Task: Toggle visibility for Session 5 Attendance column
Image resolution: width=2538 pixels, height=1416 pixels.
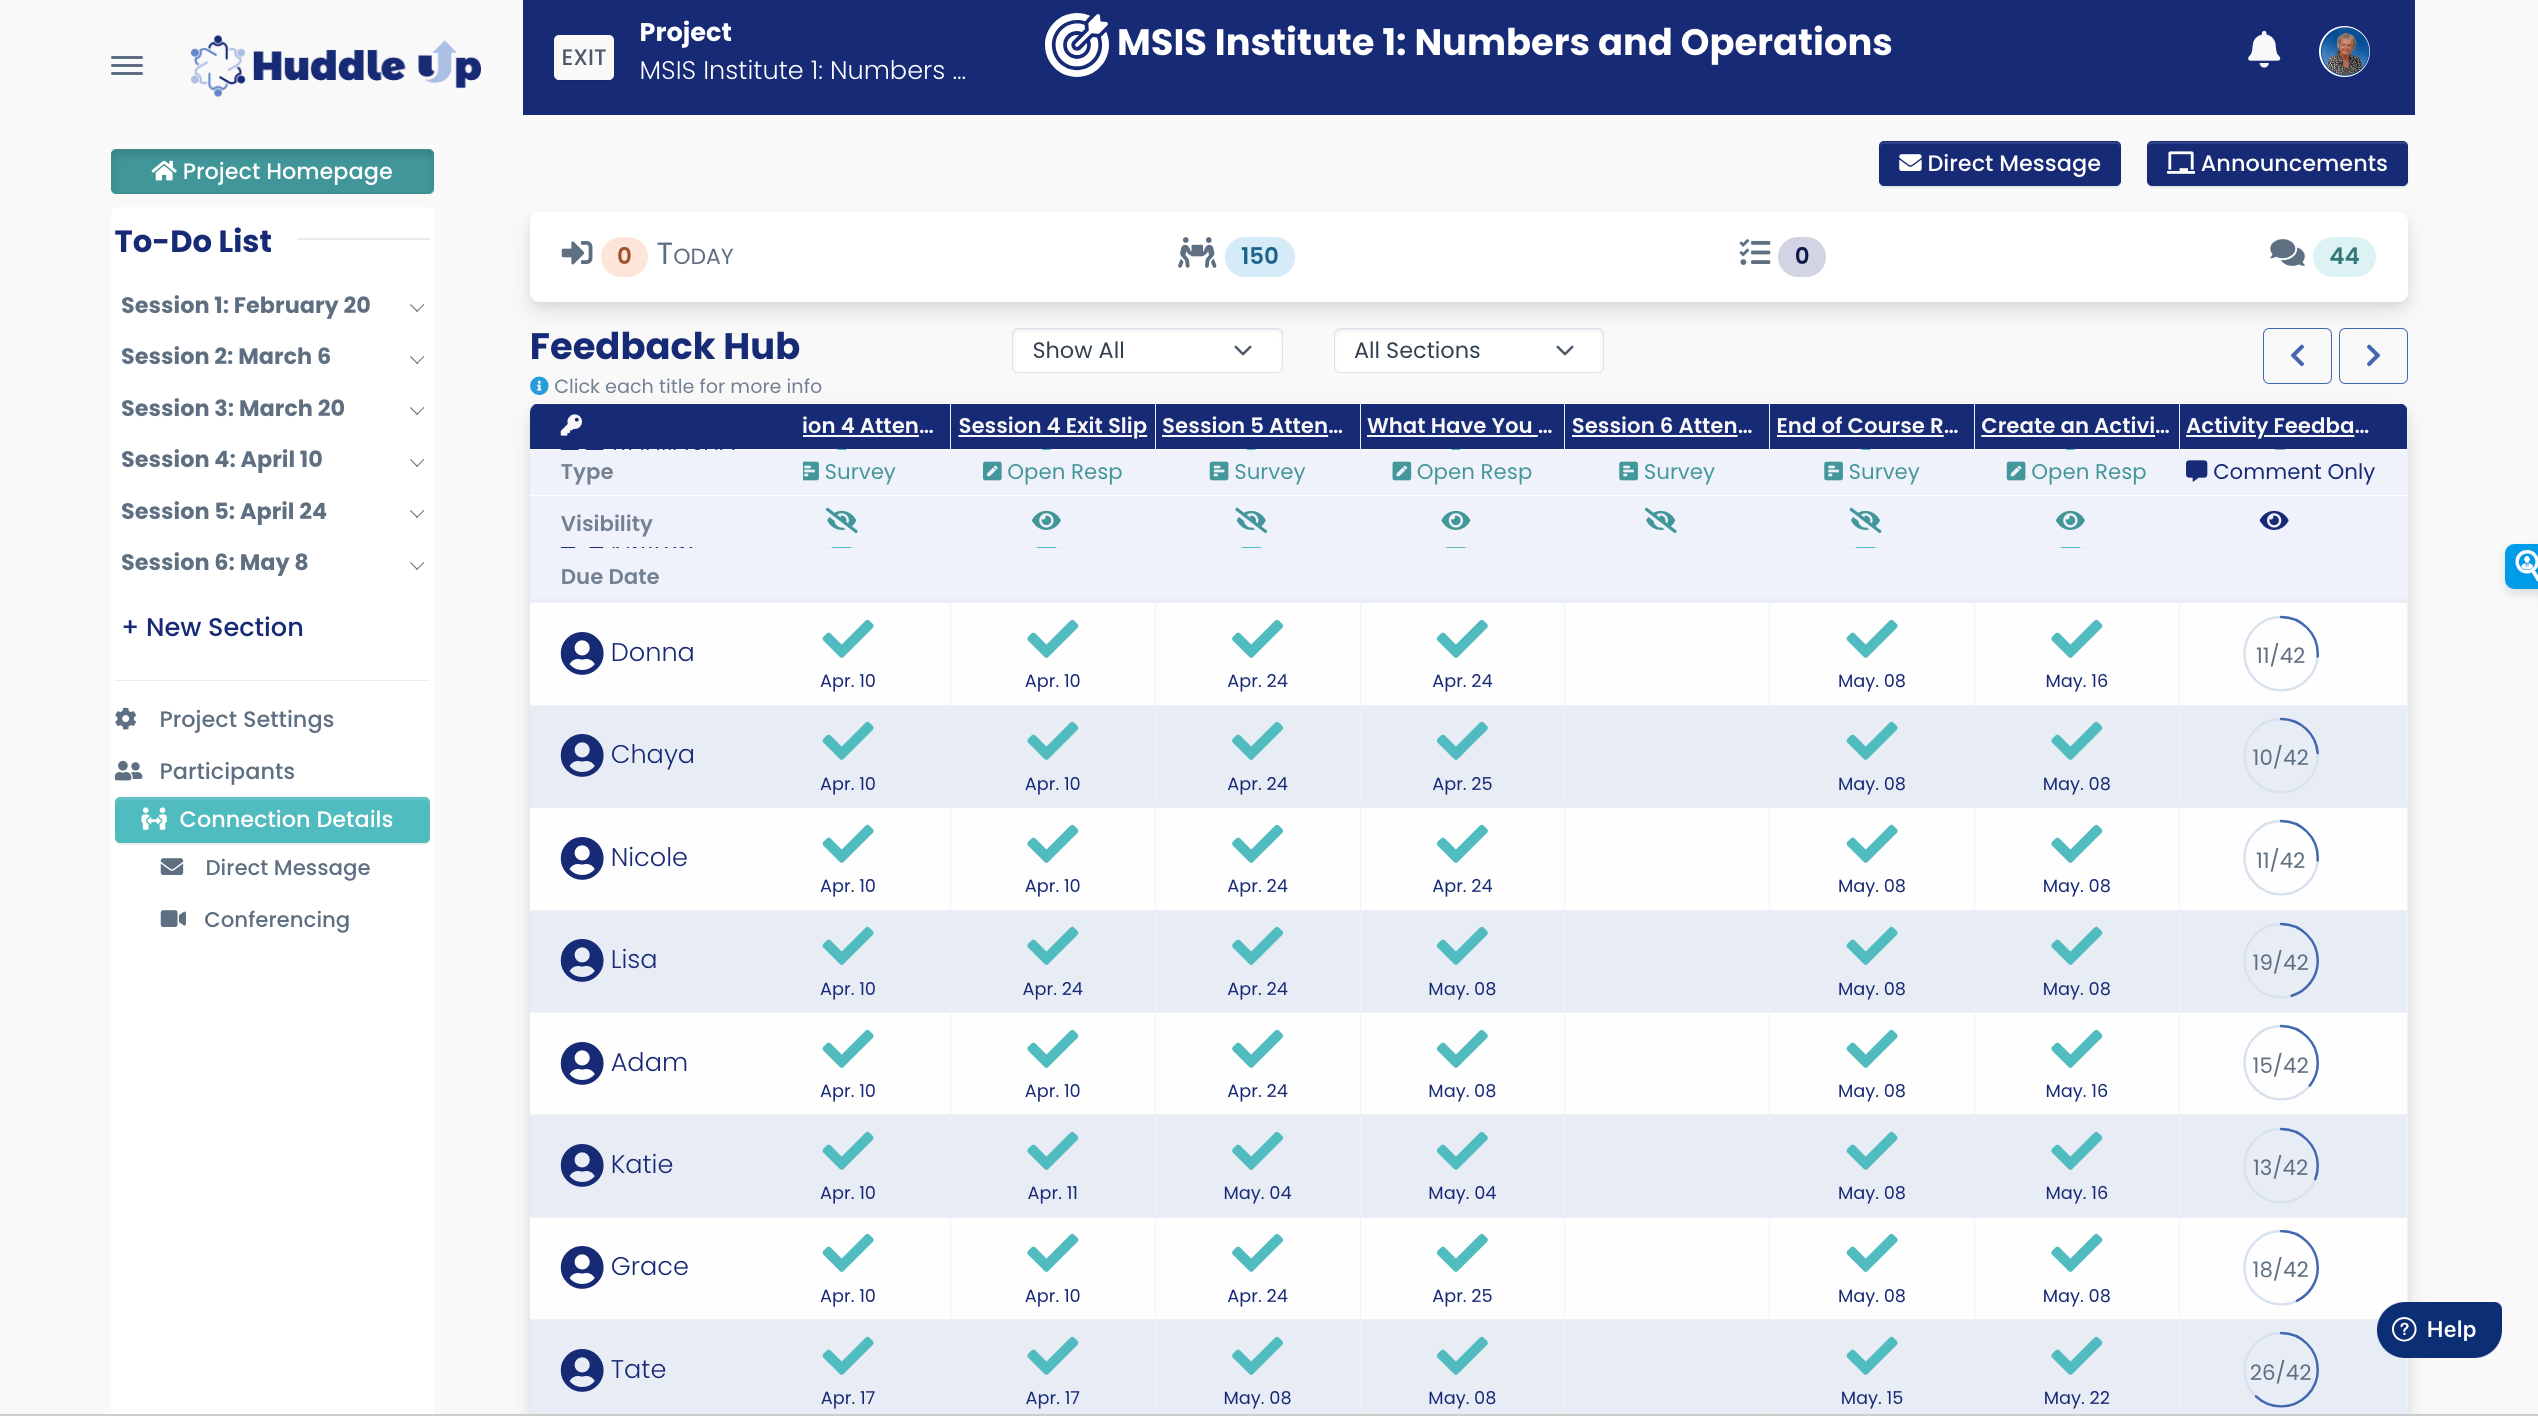Action: 1251,520
